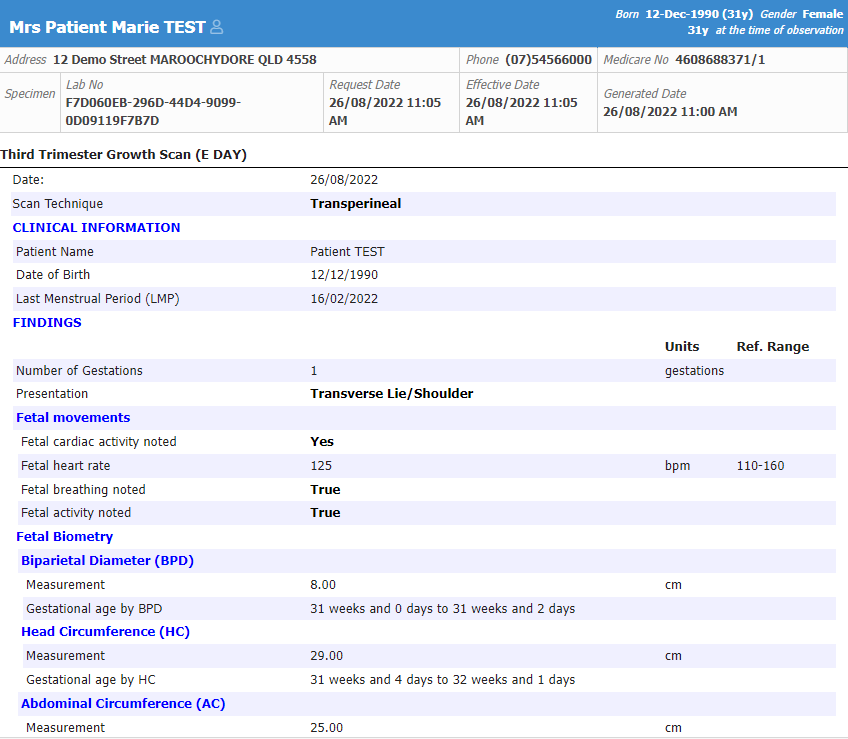Click the 'Biparietal Diameter (BPD)' heading
Viewport: 848px width, 739px height.
click(107, 560)
